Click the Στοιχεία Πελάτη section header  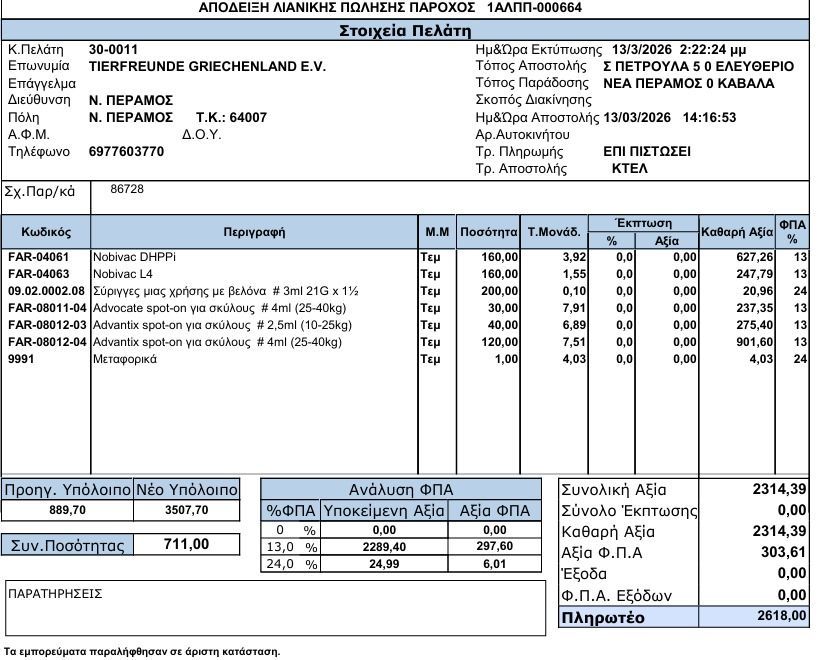(405, 30)
